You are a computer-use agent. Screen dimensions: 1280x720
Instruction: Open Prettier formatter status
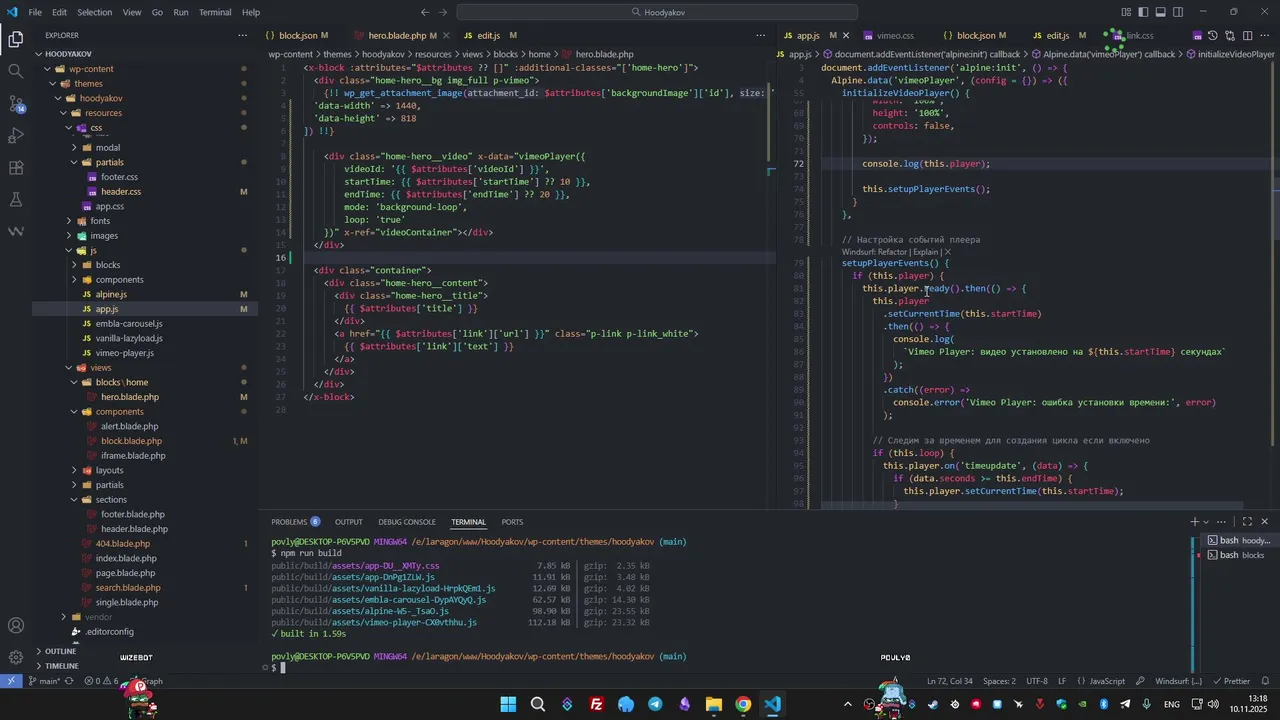(x=1231, y=681)
